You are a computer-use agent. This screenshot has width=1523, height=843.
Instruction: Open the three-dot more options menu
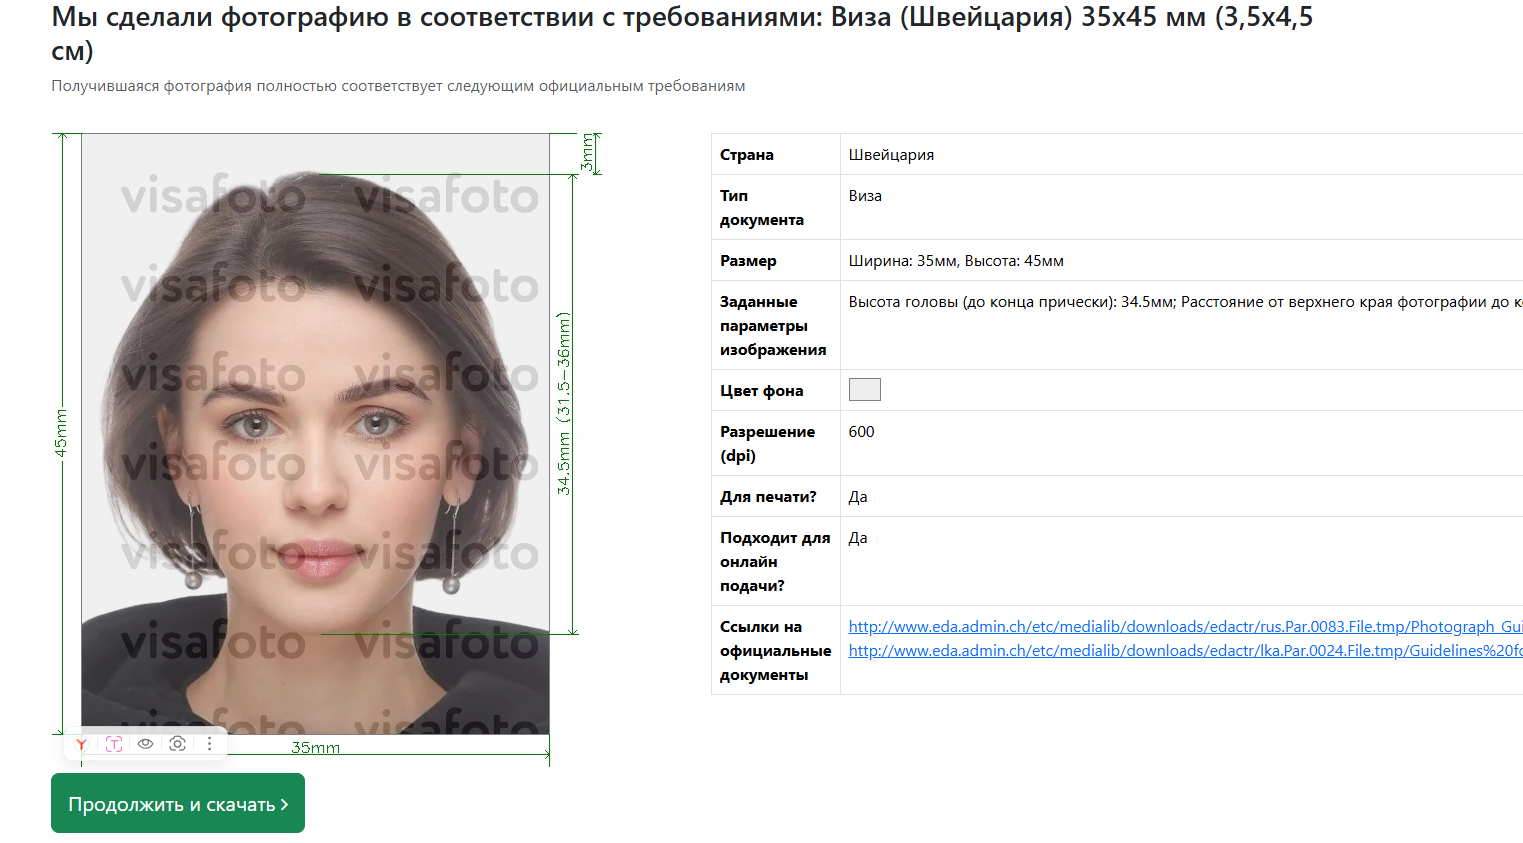pyautogui.click(x=209, y=744)
